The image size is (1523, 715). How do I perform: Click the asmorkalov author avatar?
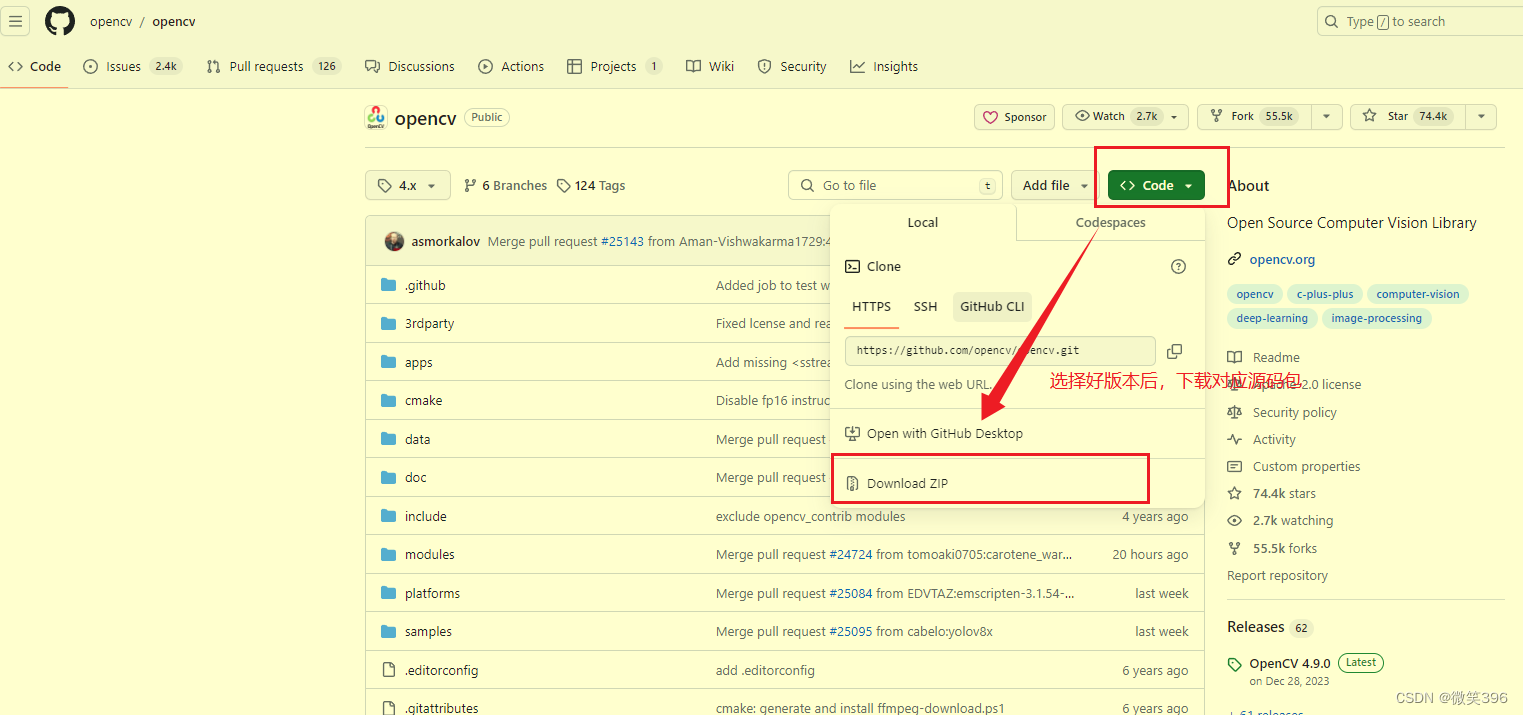point(394,241)
